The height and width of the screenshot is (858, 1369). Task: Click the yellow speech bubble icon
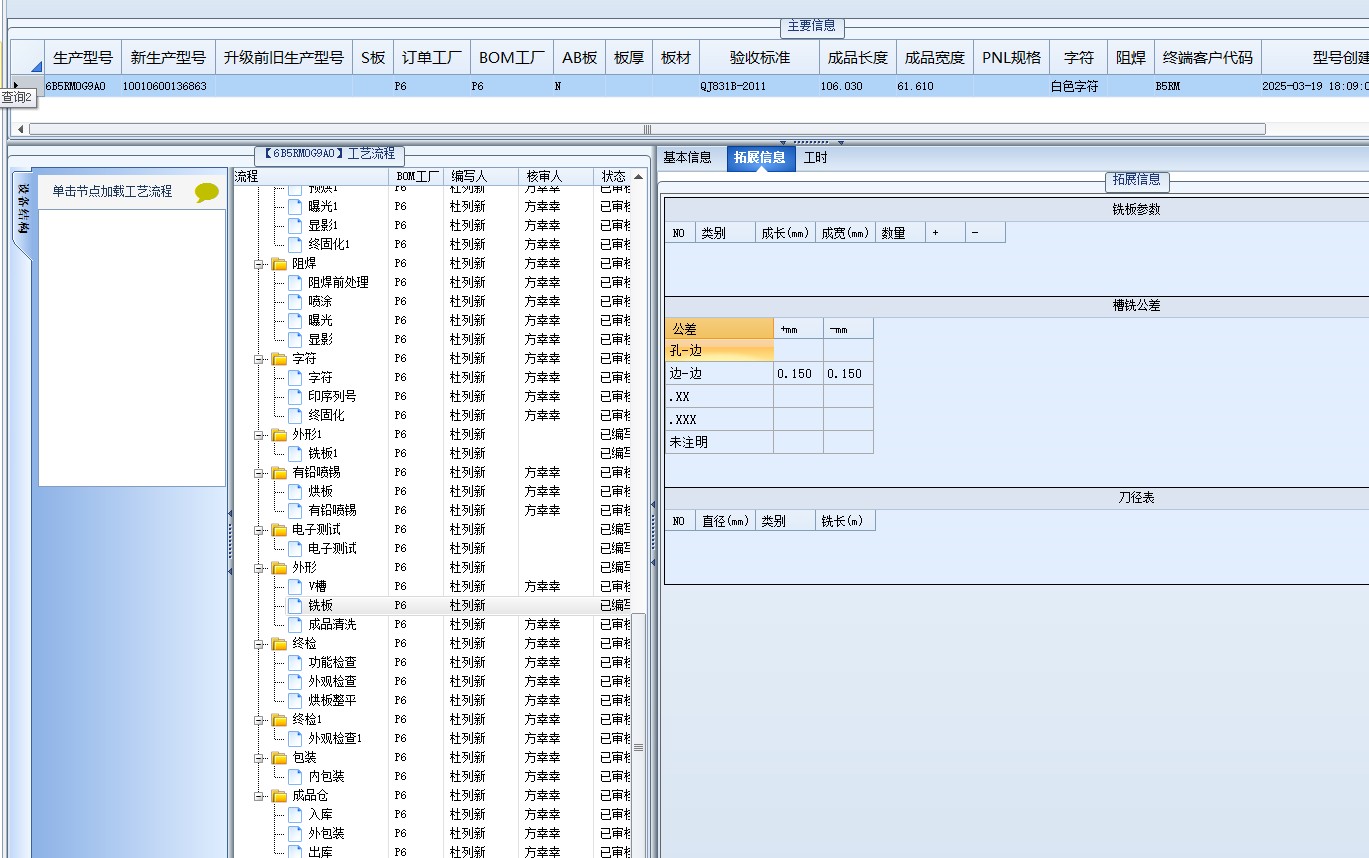click(207, 193)
